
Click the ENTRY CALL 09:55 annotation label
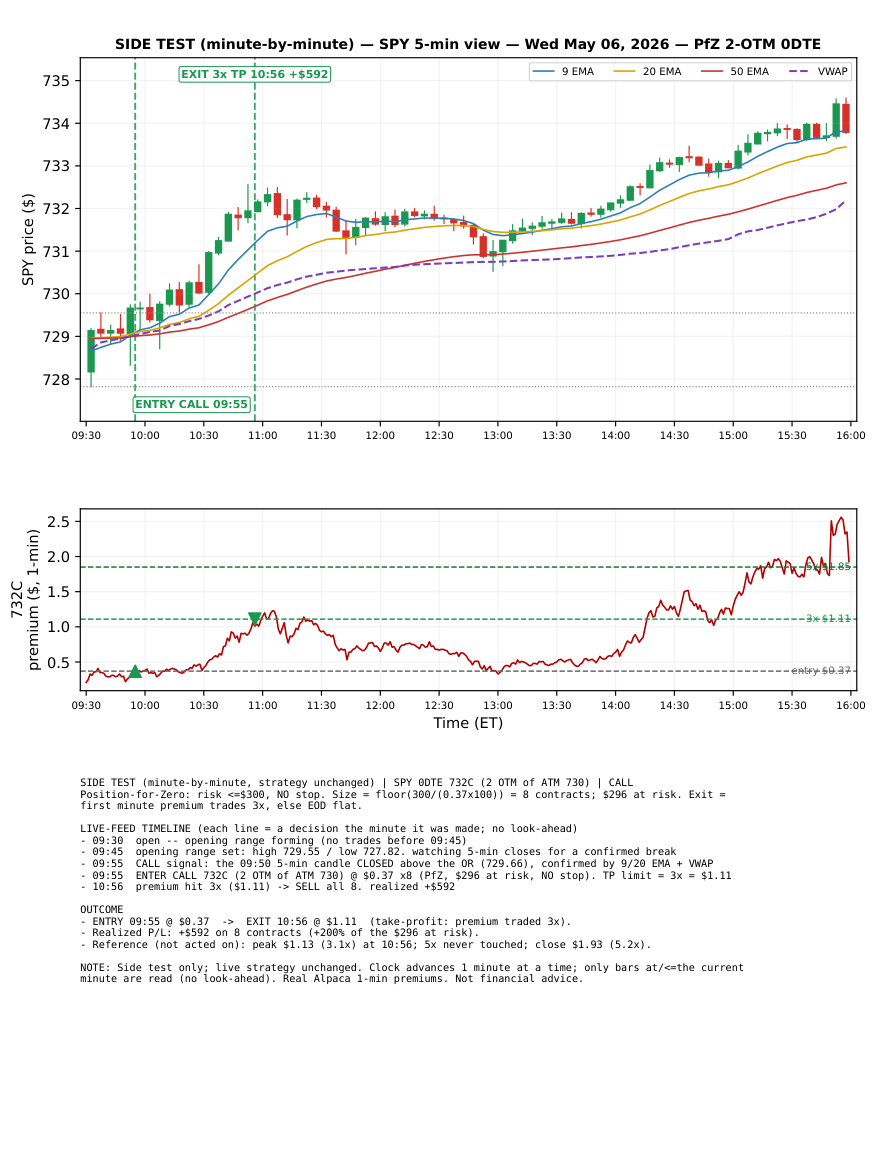click(x=192, y=404)
